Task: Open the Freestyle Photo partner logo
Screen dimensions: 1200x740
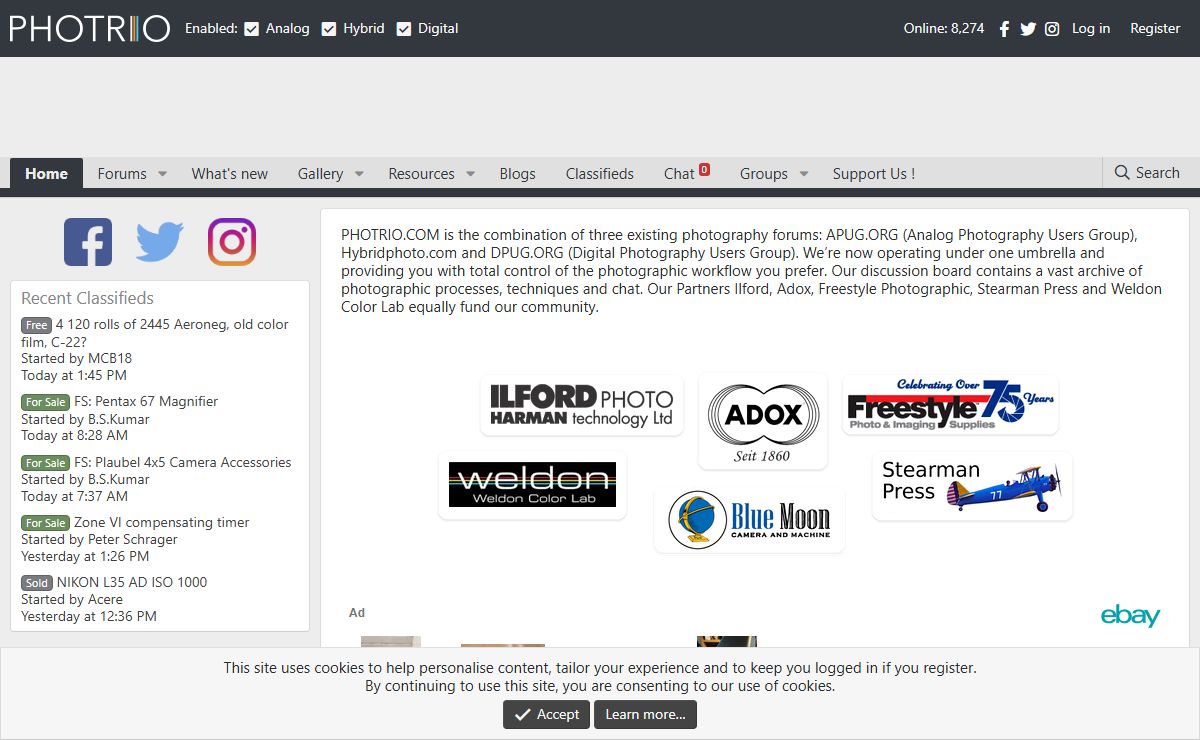Action: point(950,405)
